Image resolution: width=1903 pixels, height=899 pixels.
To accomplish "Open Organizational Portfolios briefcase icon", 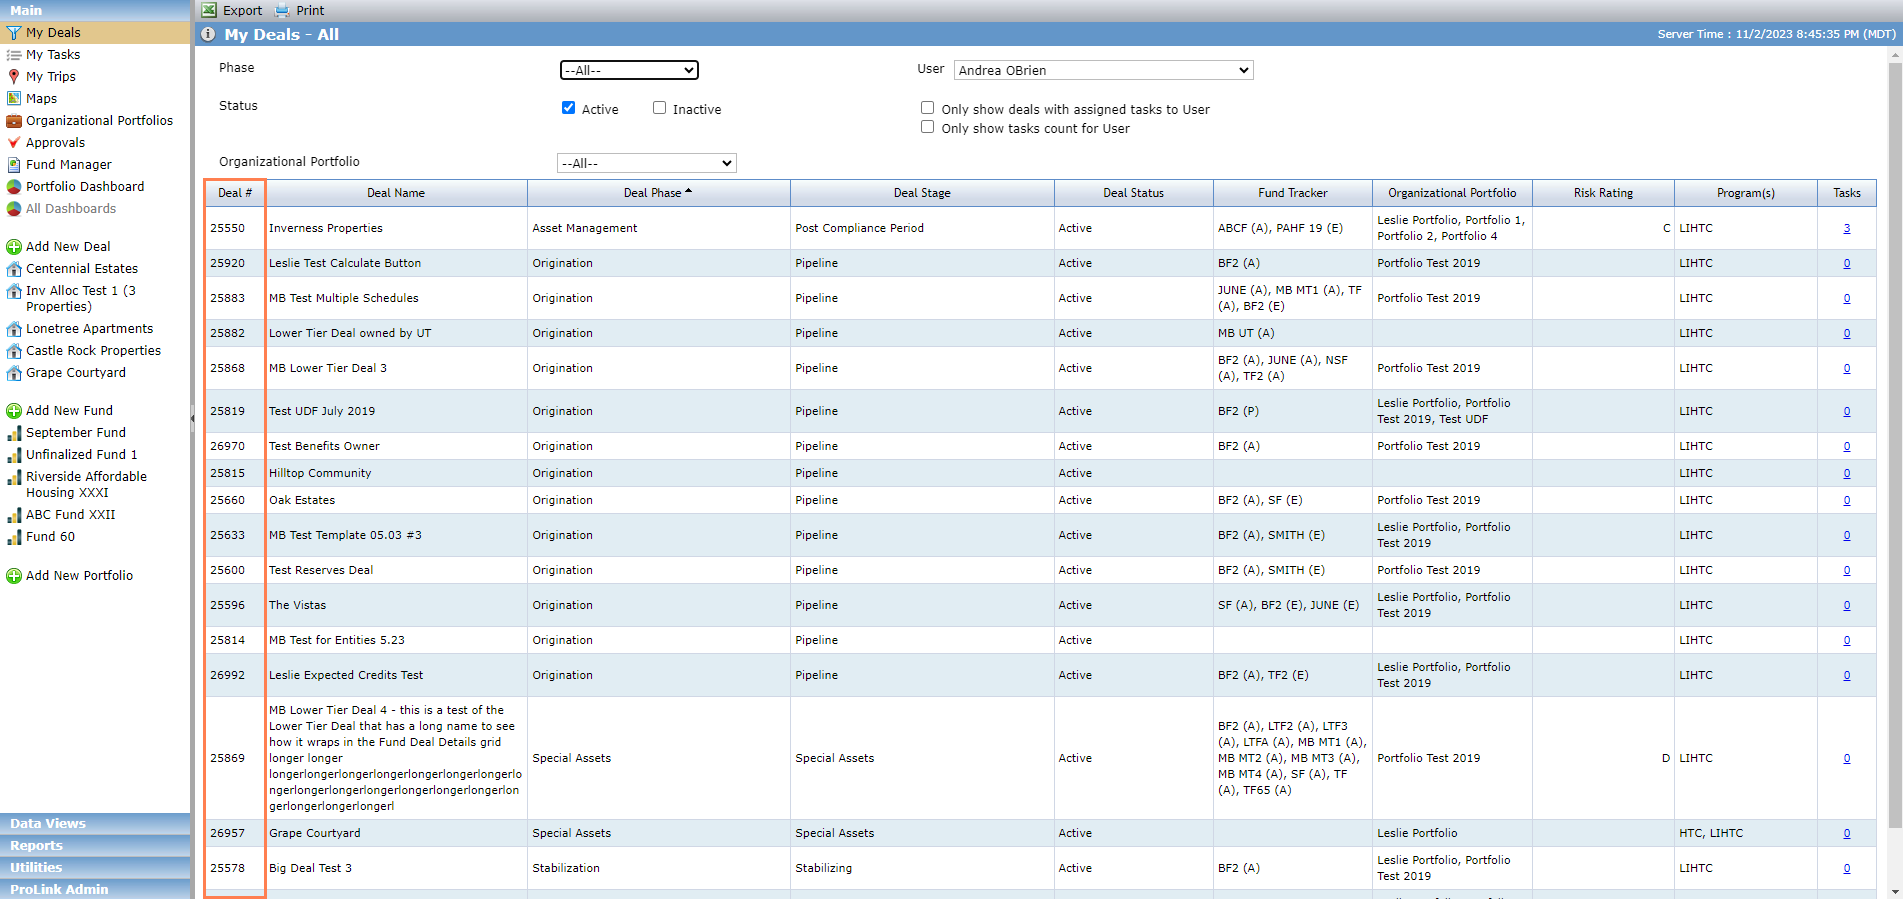I will click(14, 121).
